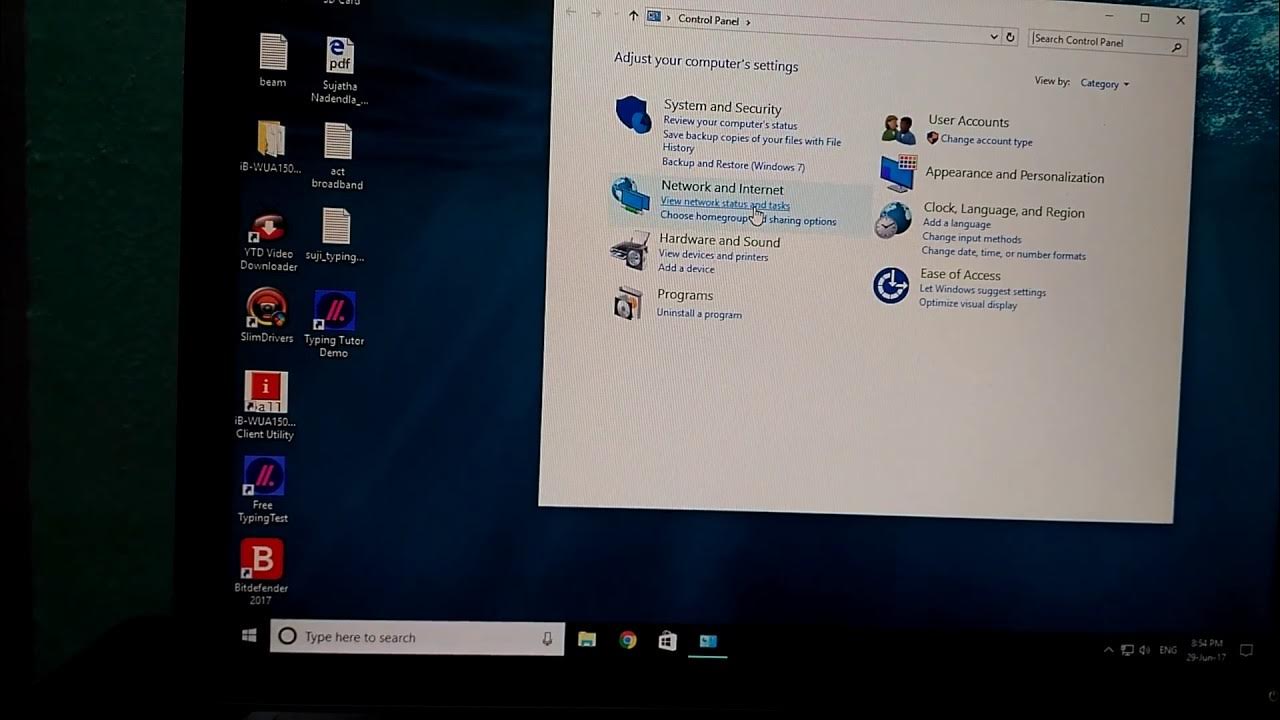
Task: Click Uninstall a program
Action: 699,314
